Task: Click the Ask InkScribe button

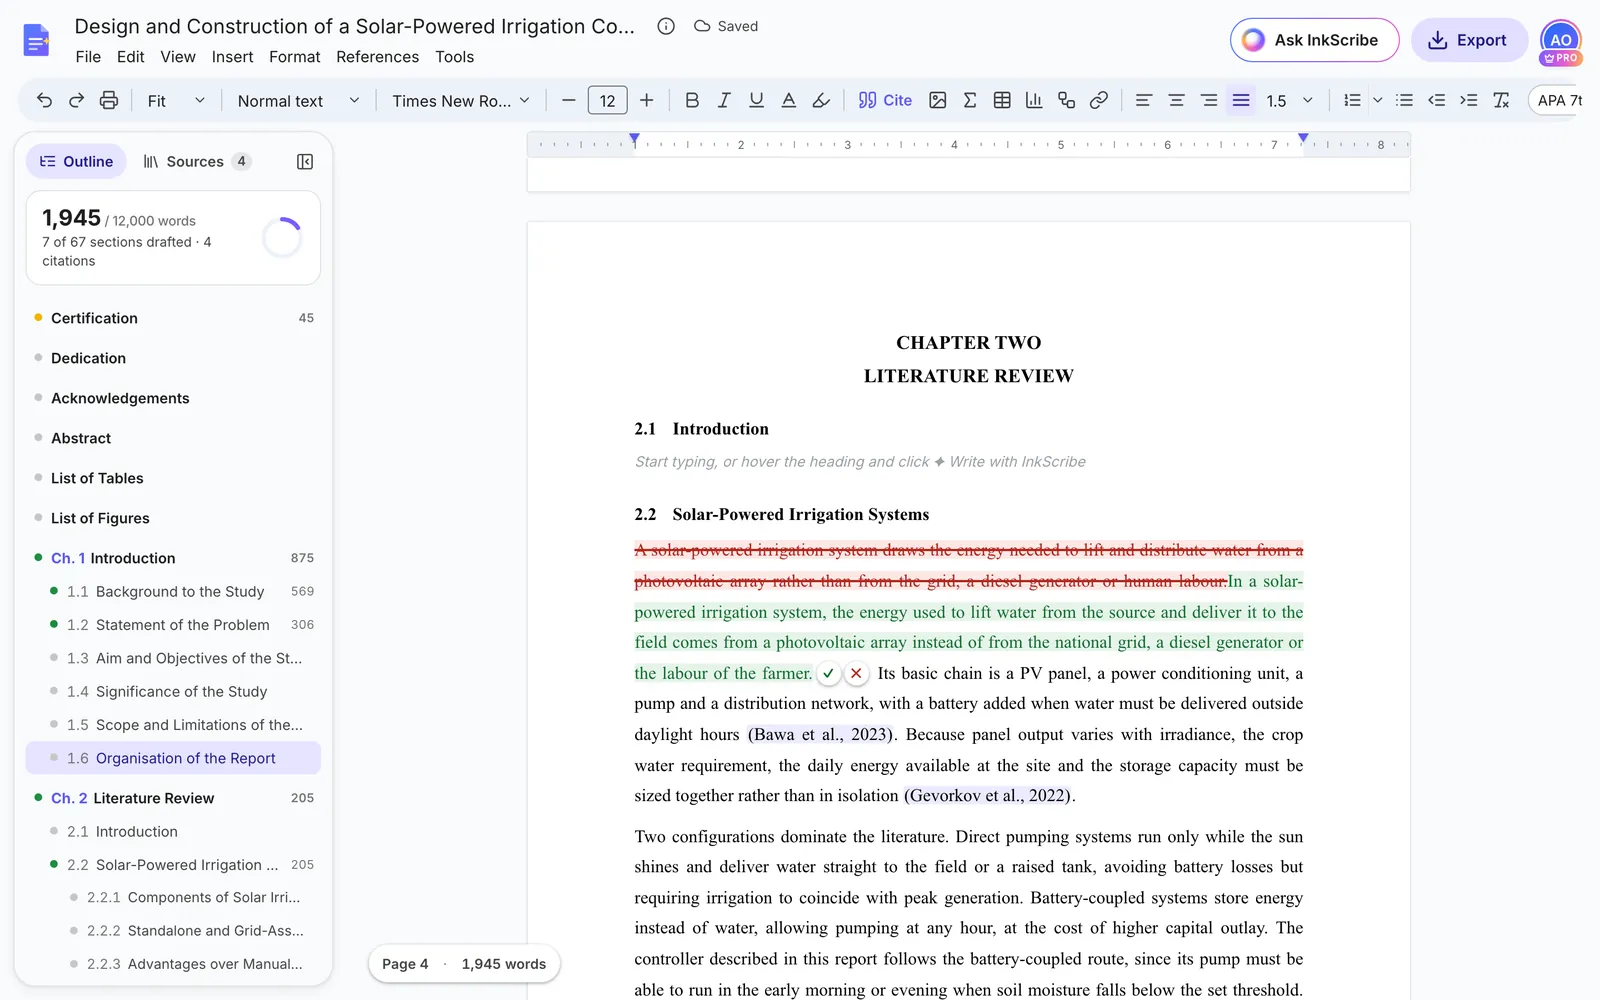Action: tap(1314, 40)
